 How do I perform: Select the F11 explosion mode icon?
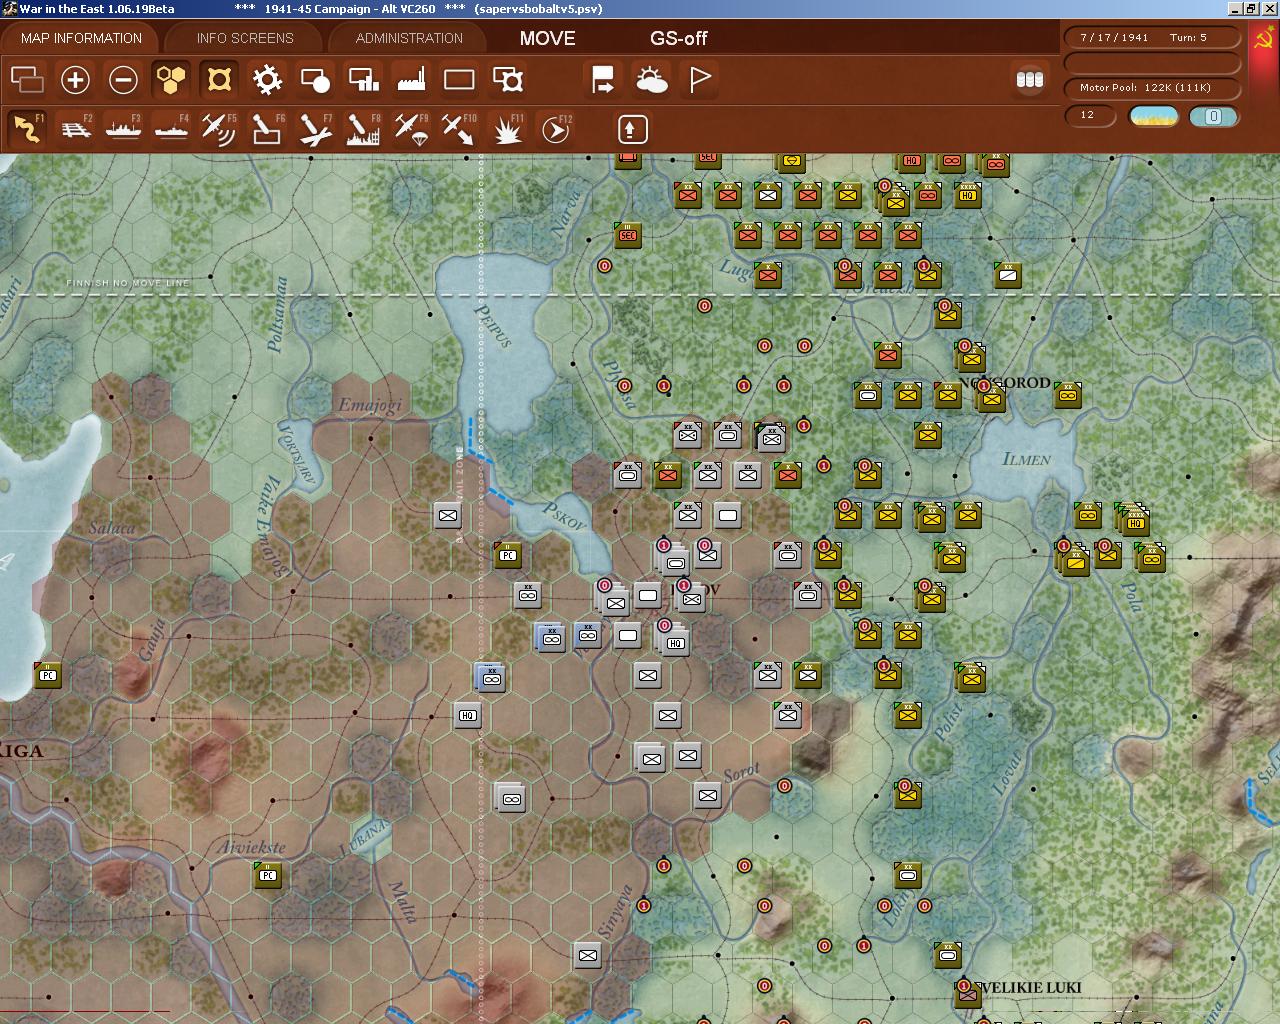[507, 129]
